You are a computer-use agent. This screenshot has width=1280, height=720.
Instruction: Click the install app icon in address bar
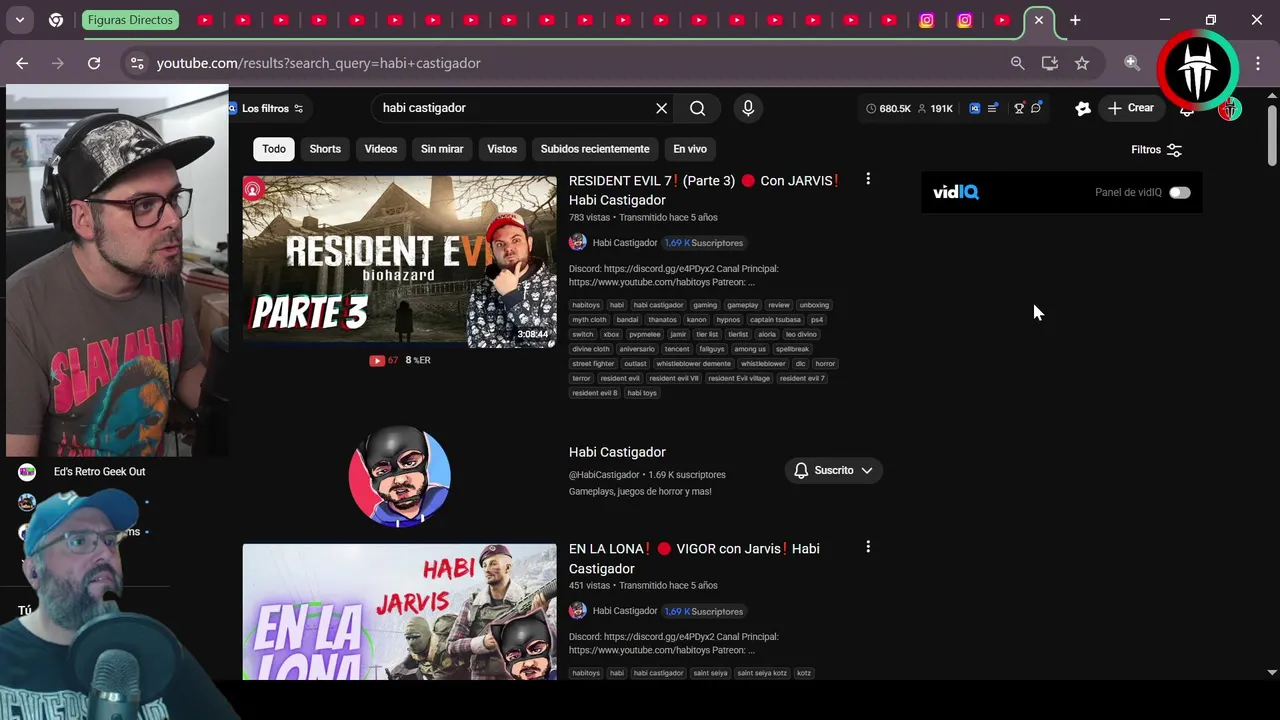pyautogui.click(x=1049, y=63)
